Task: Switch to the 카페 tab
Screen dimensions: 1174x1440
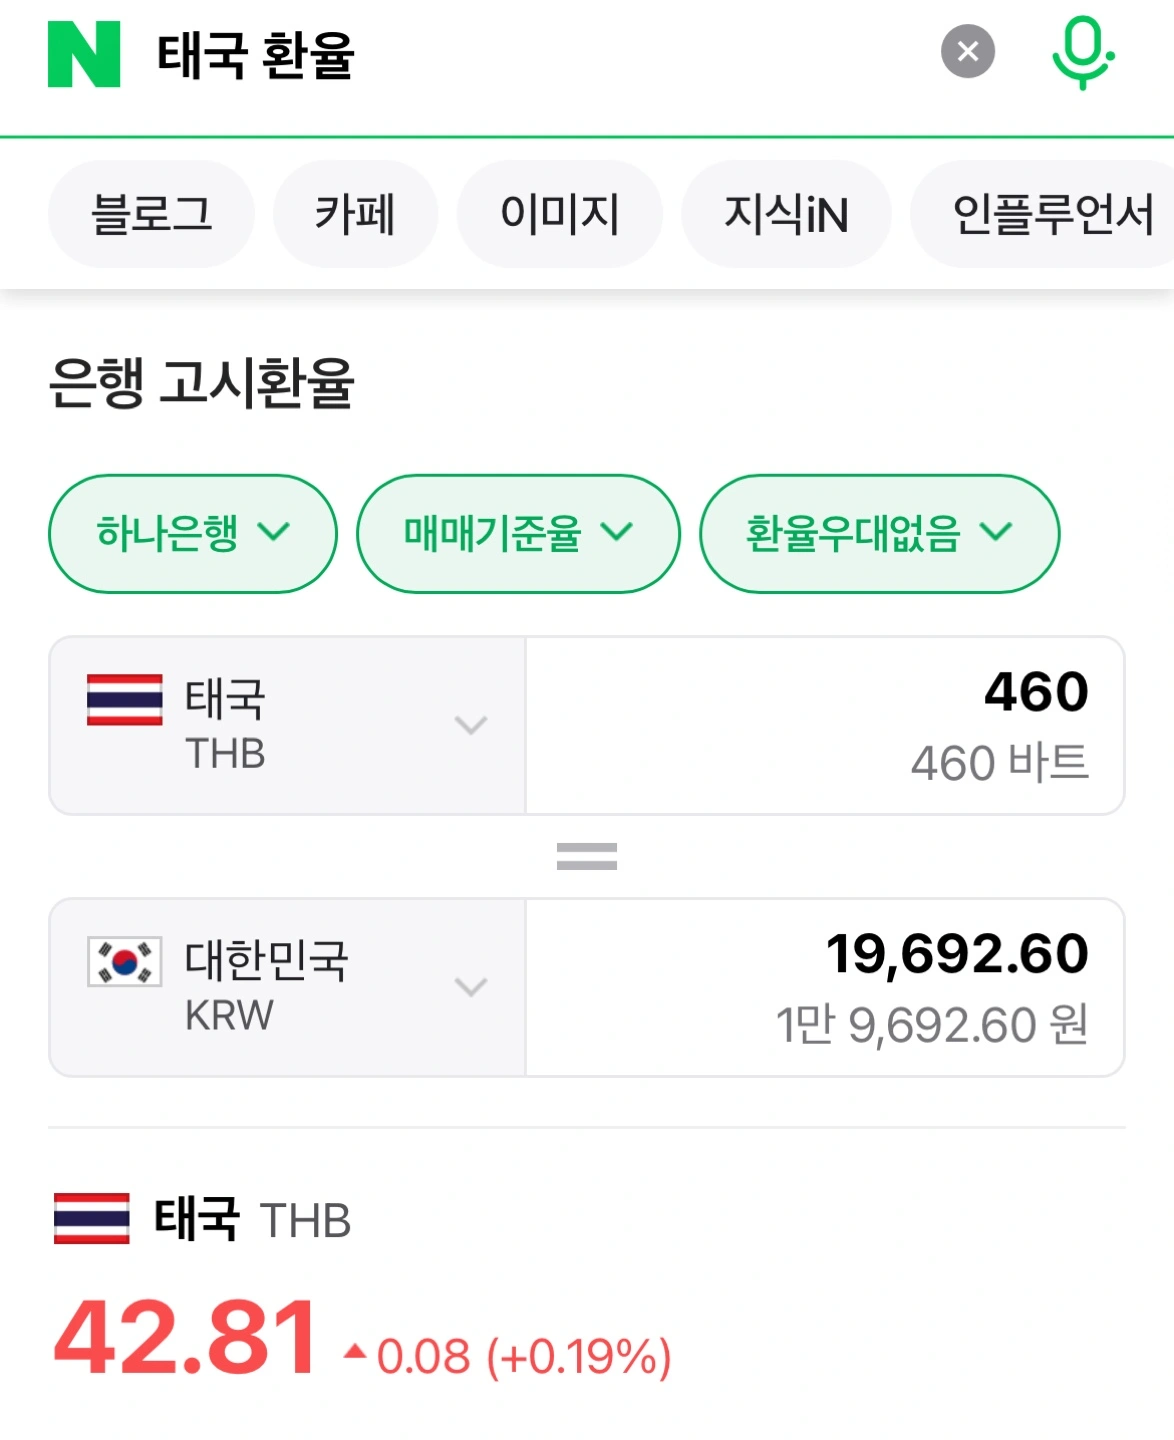Action: pyautogui.click(x=355, y=214)
